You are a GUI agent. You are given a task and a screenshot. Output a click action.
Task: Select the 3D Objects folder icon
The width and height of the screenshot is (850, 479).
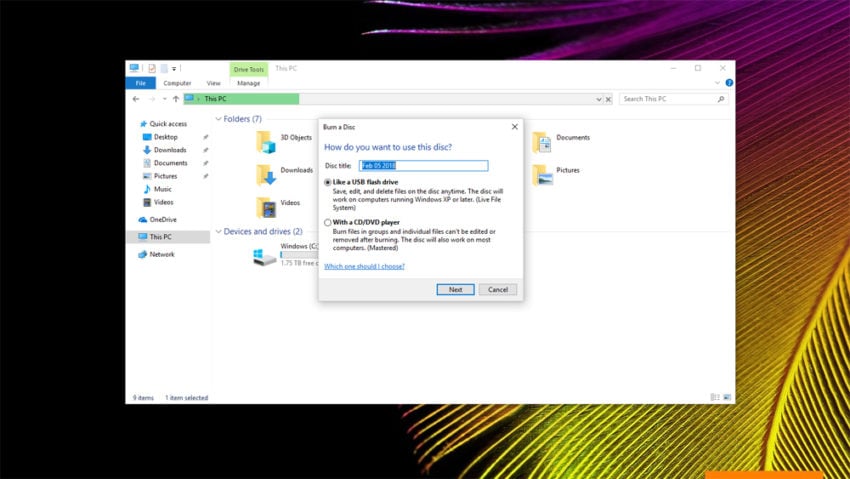pyautogui.click(x=266, y=142)
